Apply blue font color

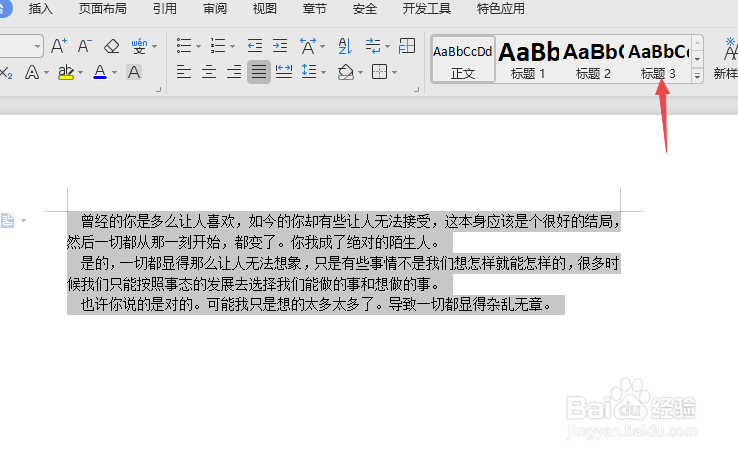(100, 72)
